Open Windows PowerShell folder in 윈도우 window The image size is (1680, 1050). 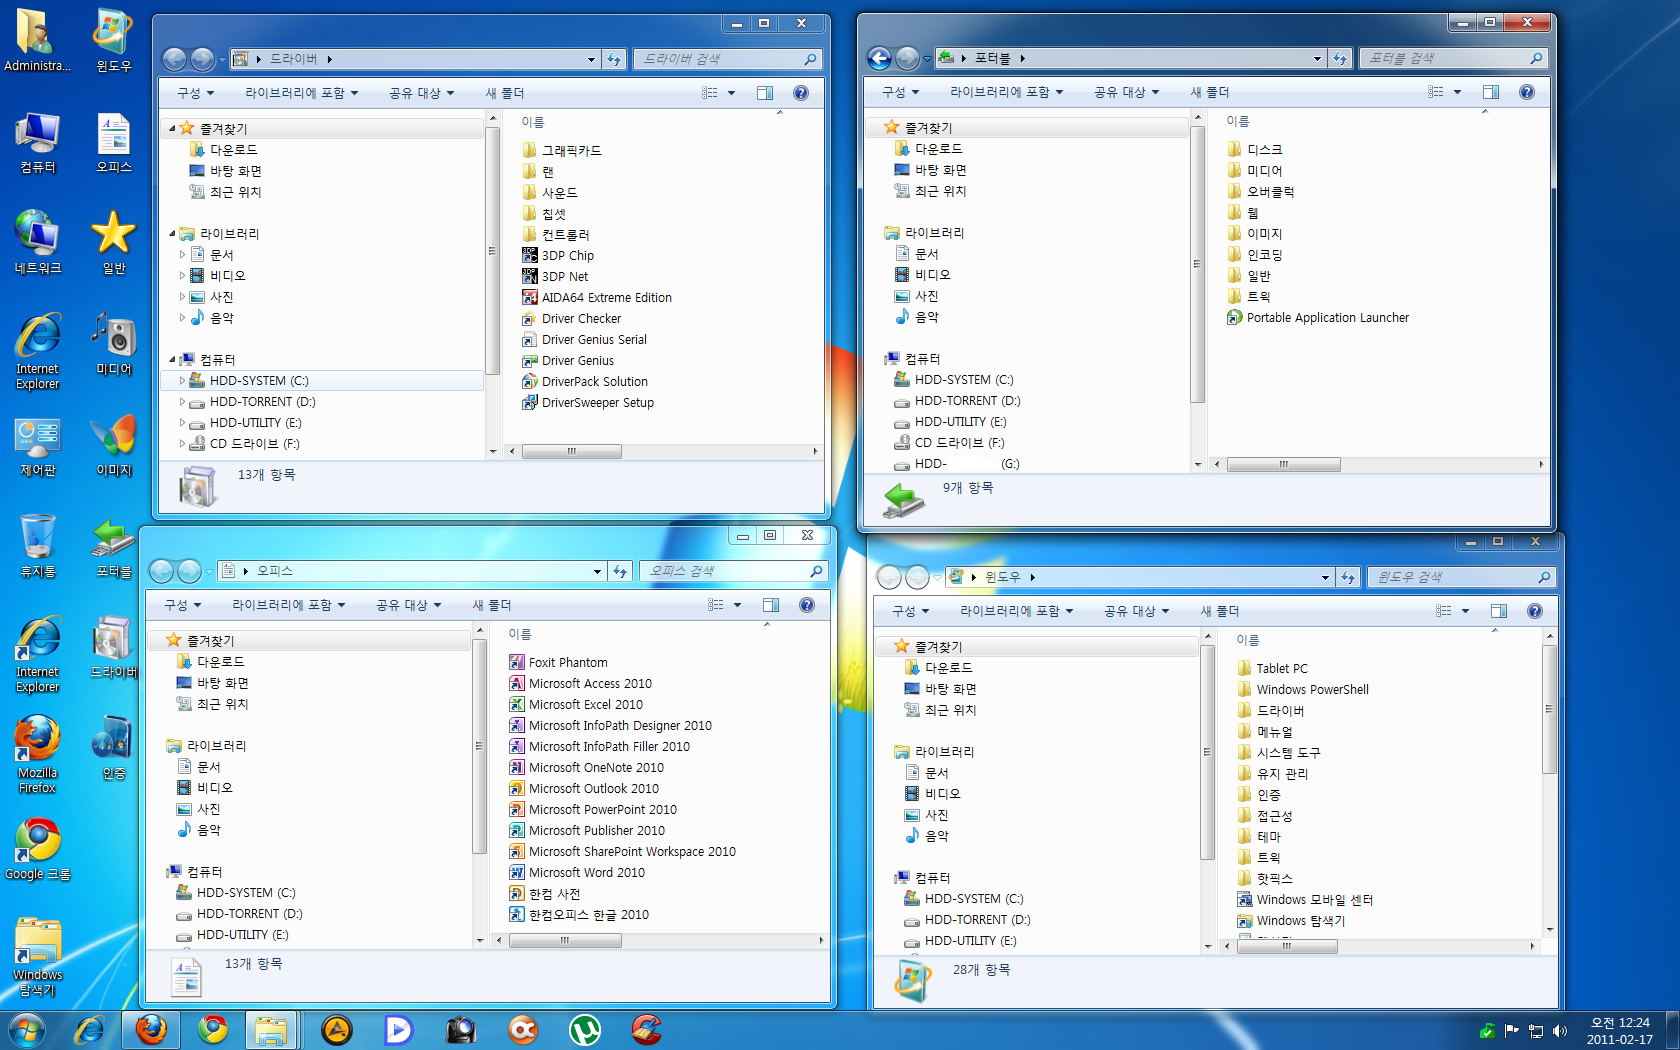tap(1303, 689)
